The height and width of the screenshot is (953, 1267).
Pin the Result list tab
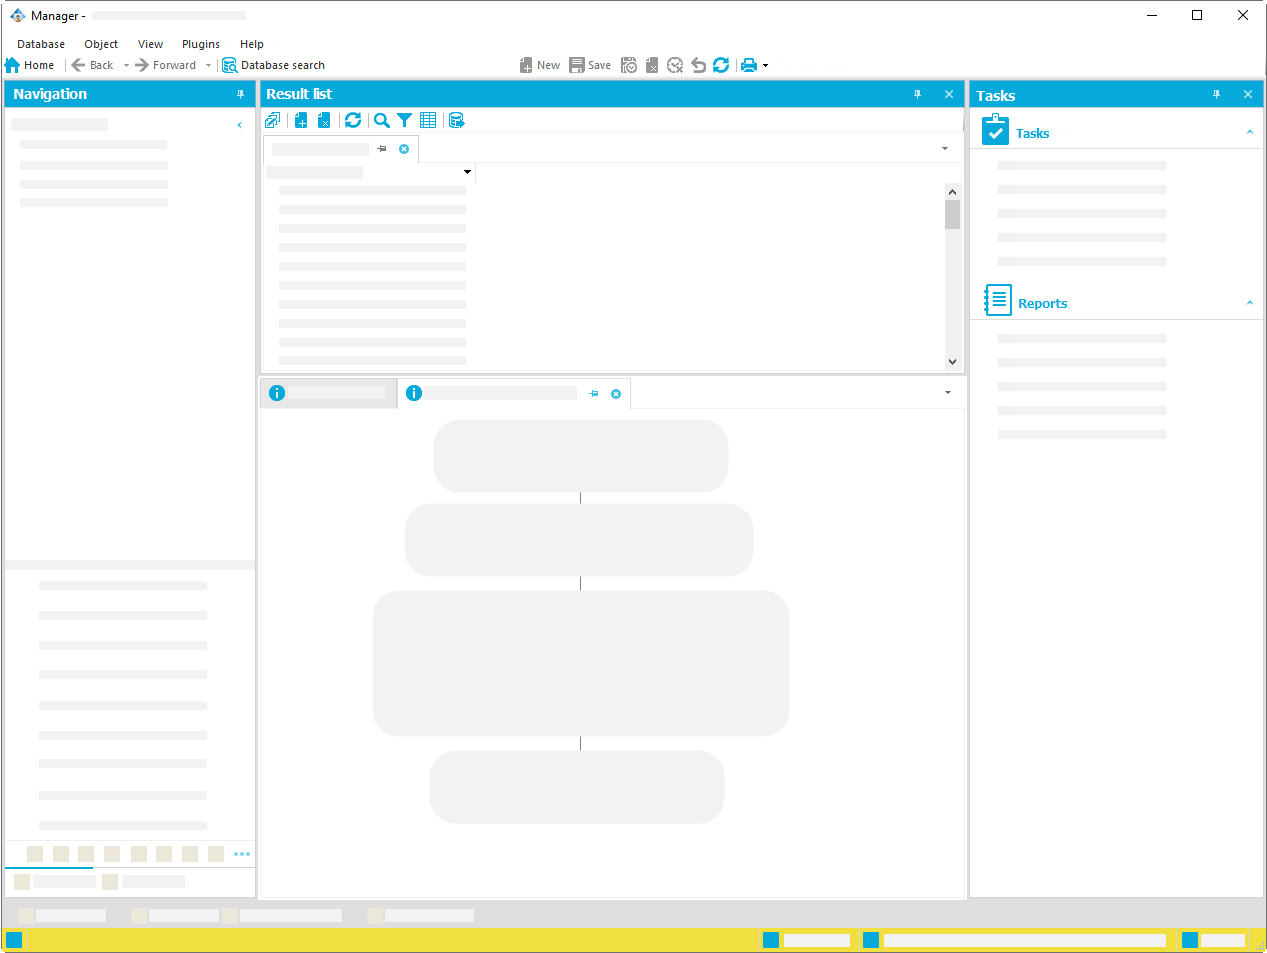pyautogui.click(x=382, y=149)
